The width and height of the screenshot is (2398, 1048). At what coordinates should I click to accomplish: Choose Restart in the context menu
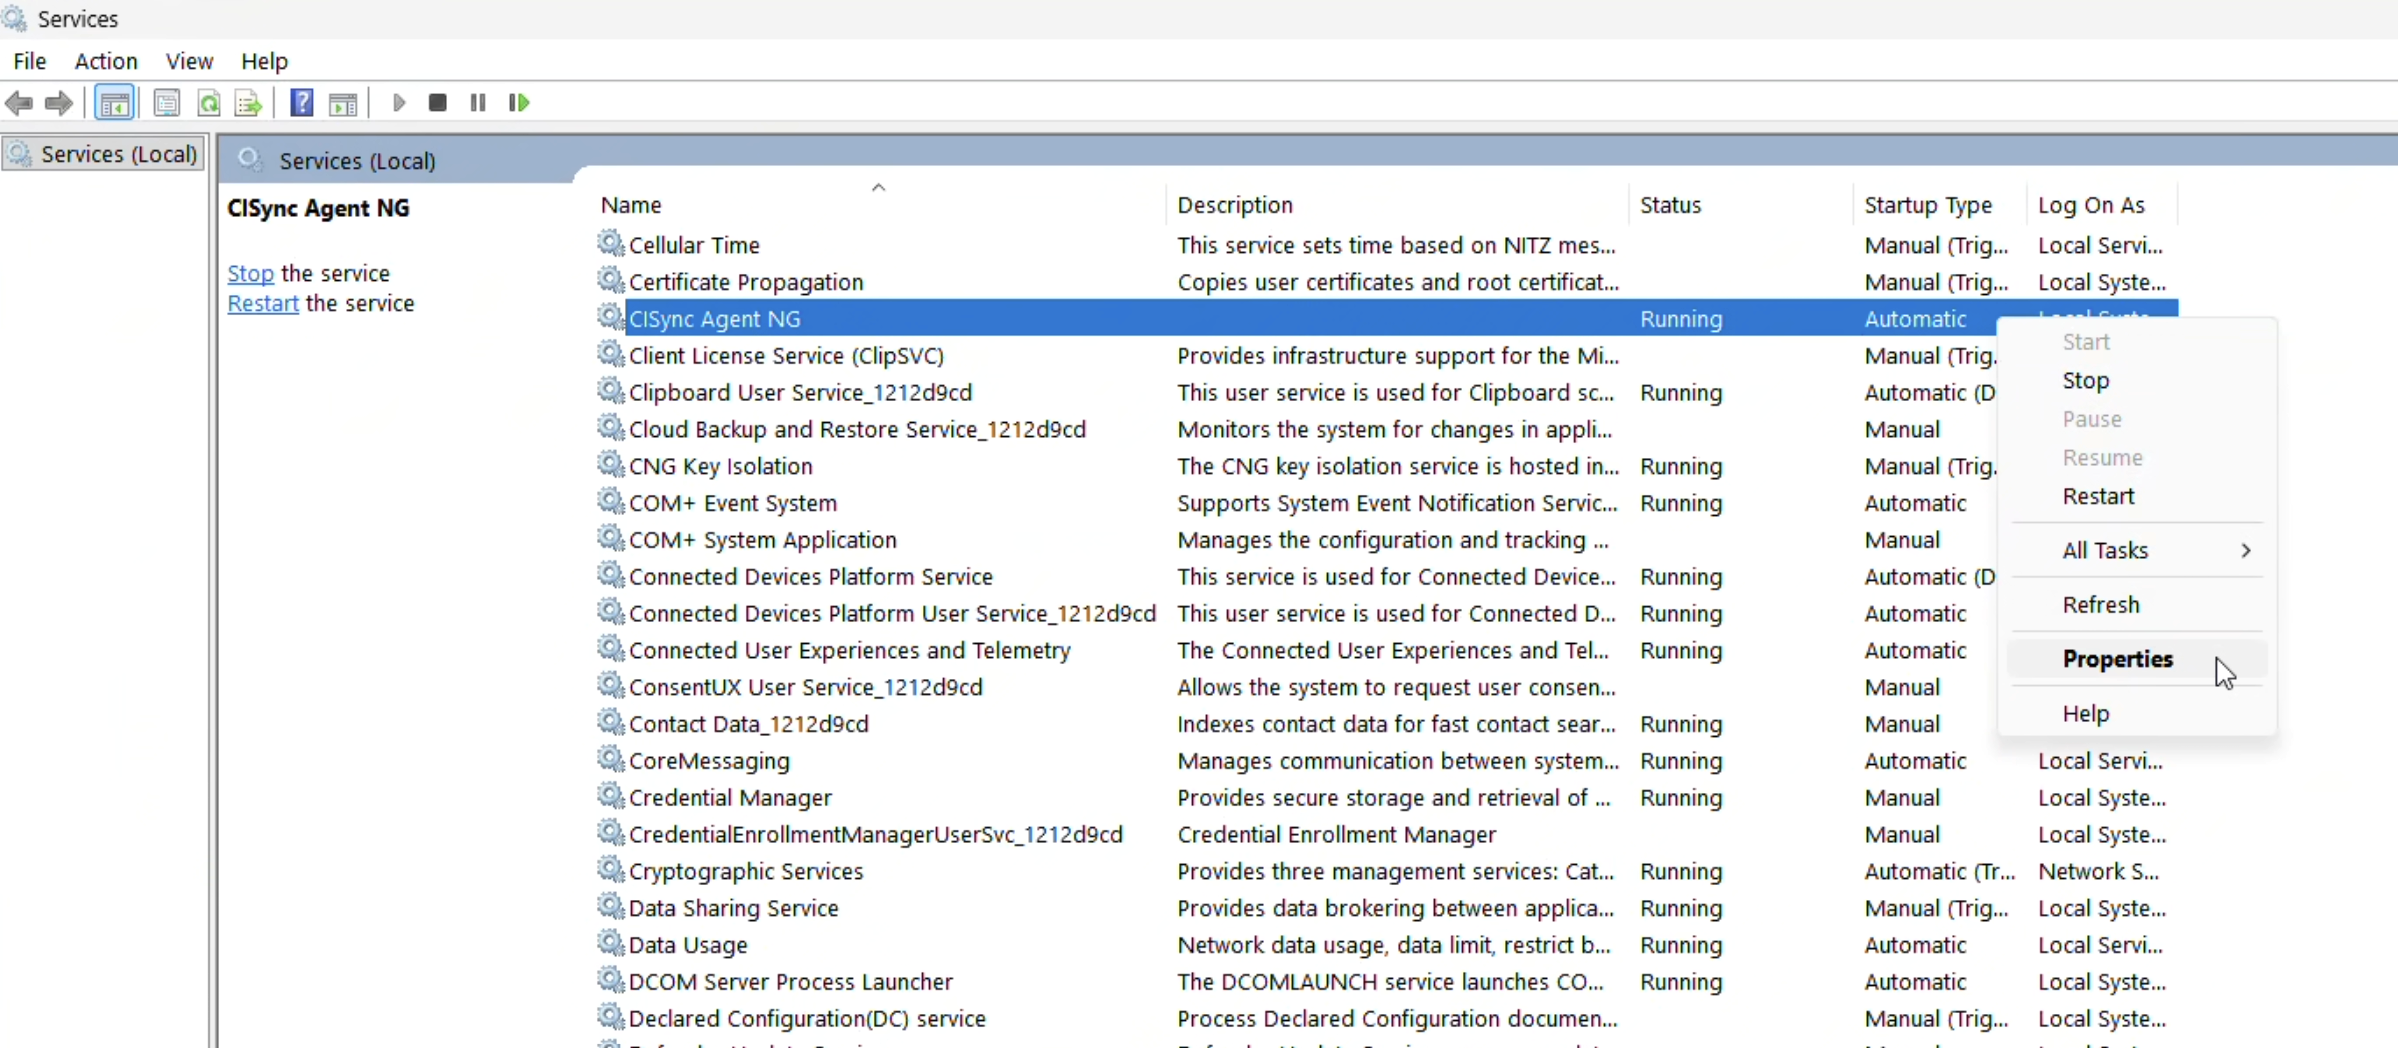click(x=2137, y=496)
